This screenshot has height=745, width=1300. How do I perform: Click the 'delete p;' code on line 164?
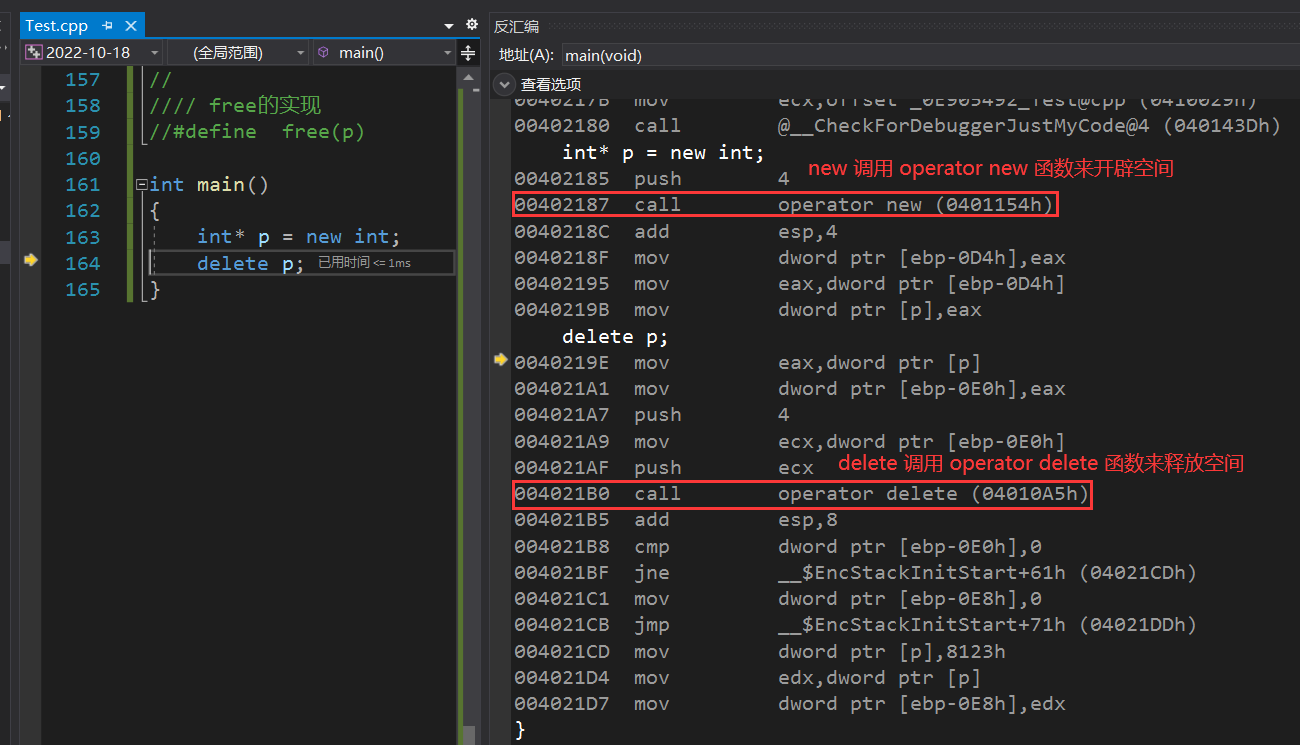click(250, 263)
